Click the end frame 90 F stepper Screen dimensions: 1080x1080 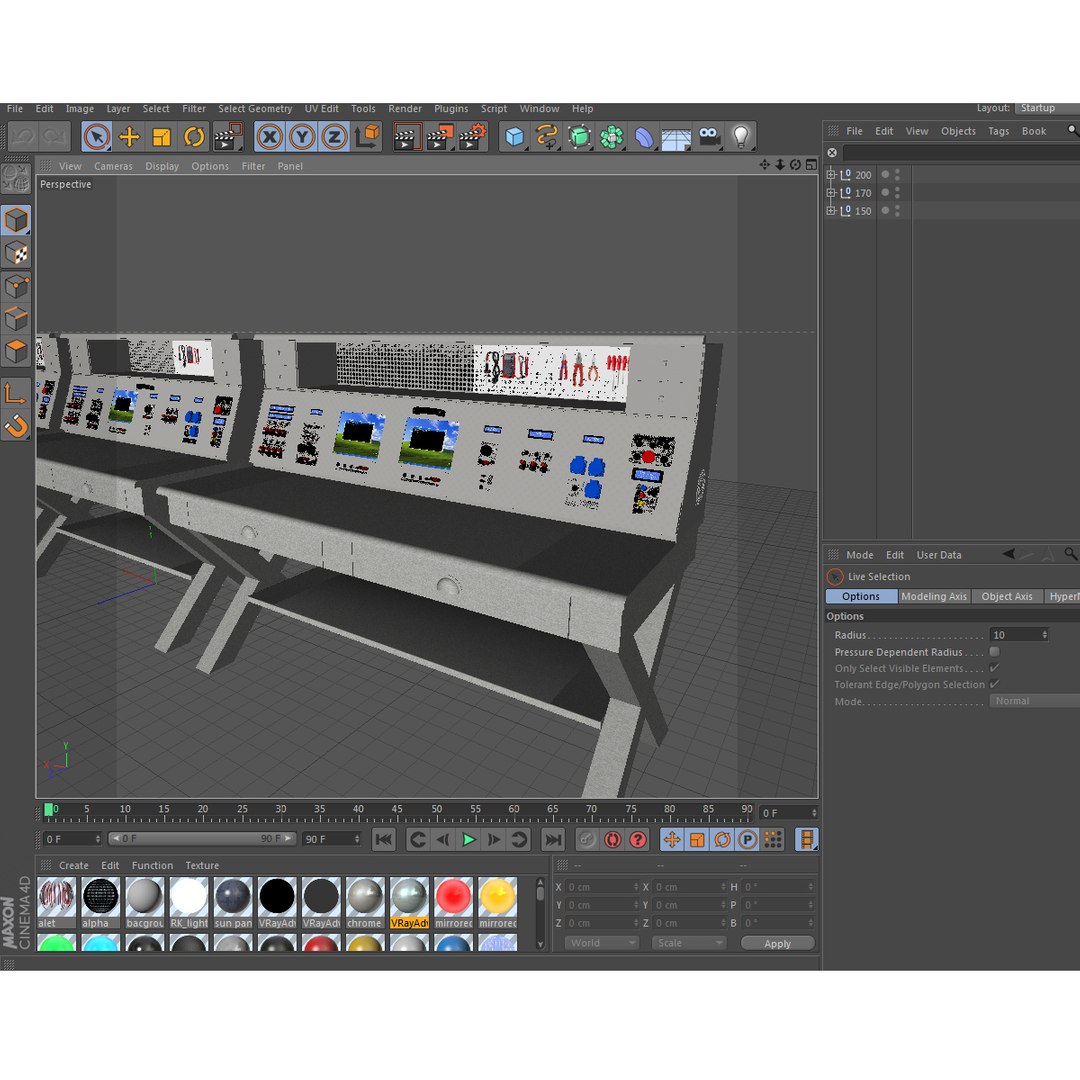357,839
